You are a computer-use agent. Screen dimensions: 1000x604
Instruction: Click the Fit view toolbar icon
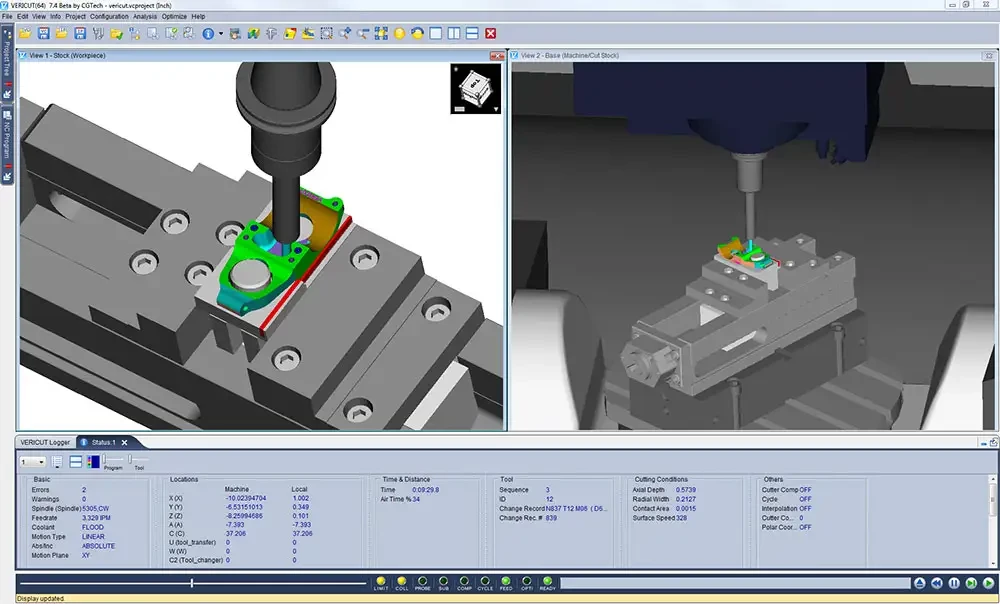[381, 34]
